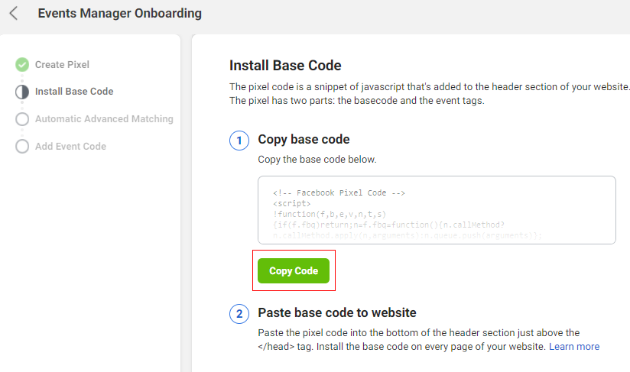Click the '<script>' line in the code
This screenshot has width=630, height=372.
[292, 203]
